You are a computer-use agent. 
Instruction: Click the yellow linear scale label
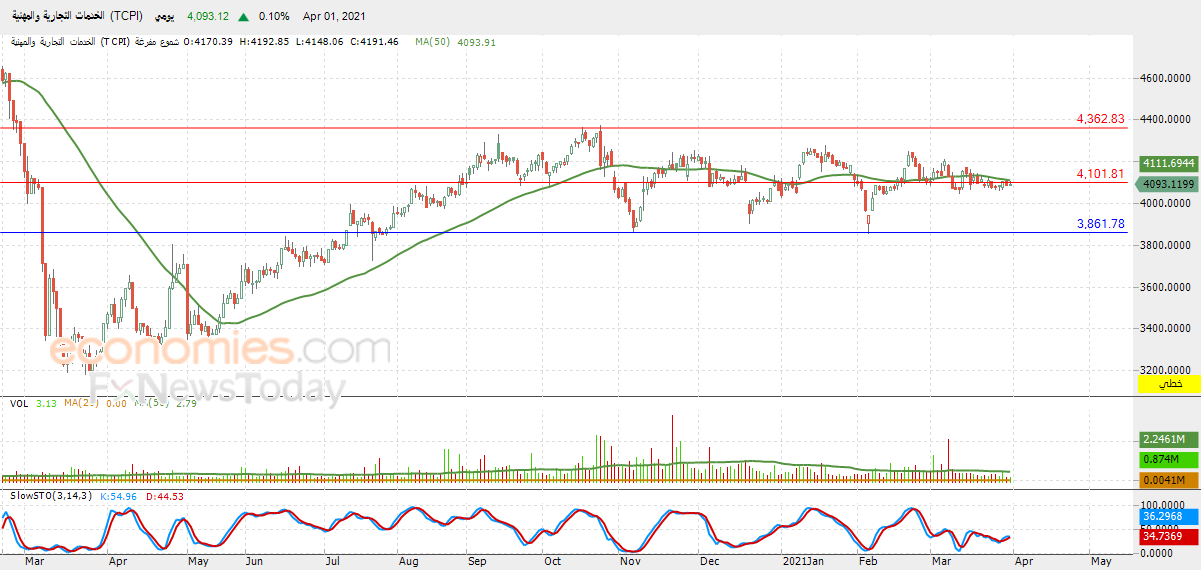(1168, 384)
